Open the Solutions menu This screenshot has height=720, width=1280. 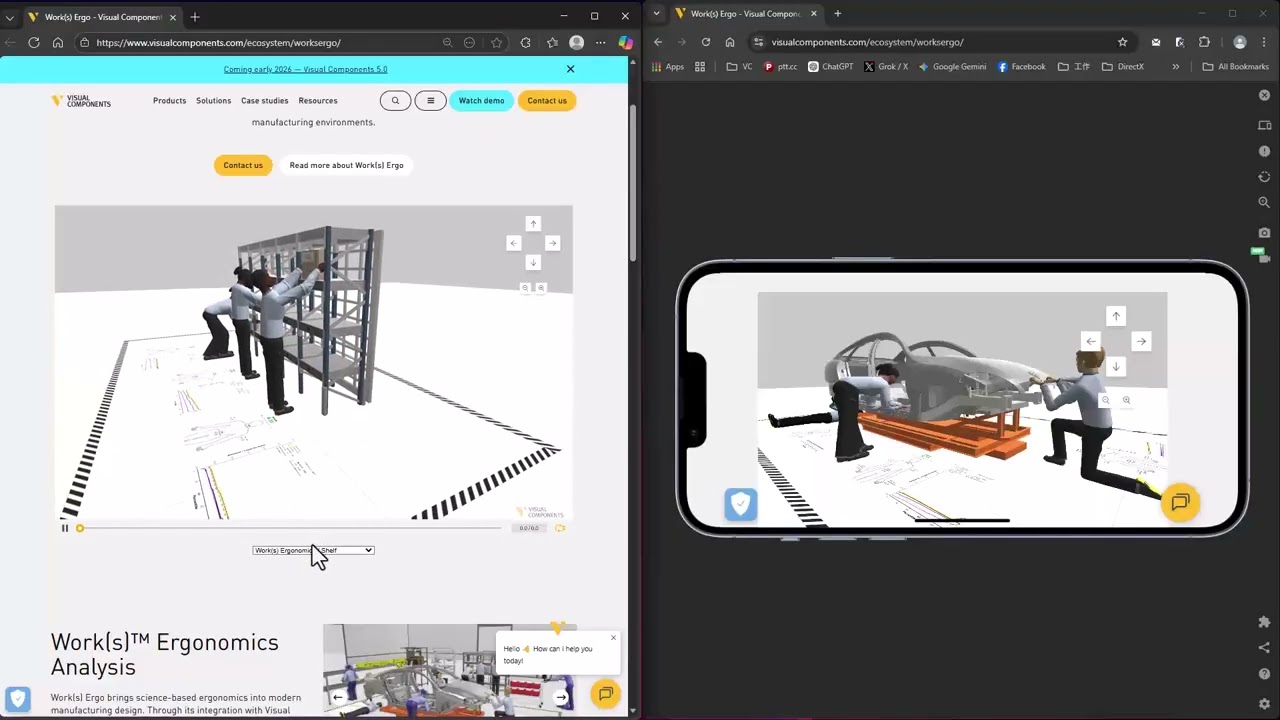pos(213,100)
